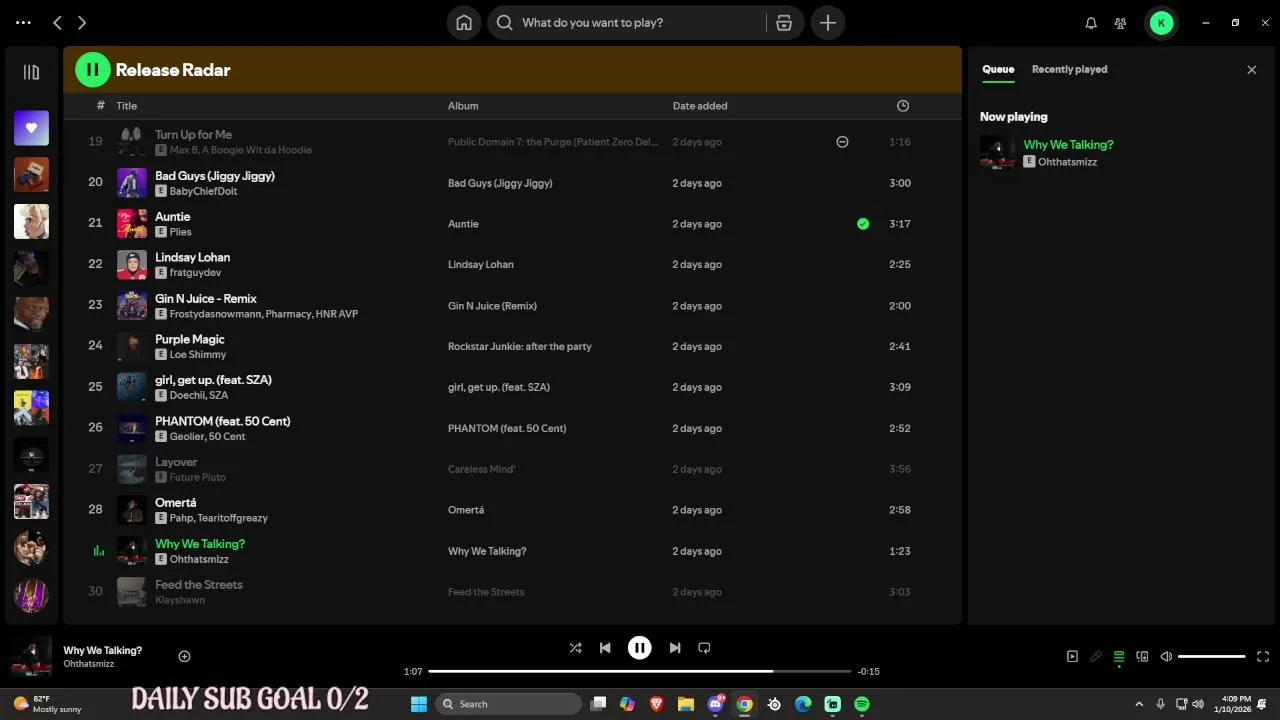Mute with the volume speaker icon
1280x720 pixels.
(x=1166, y=657)
